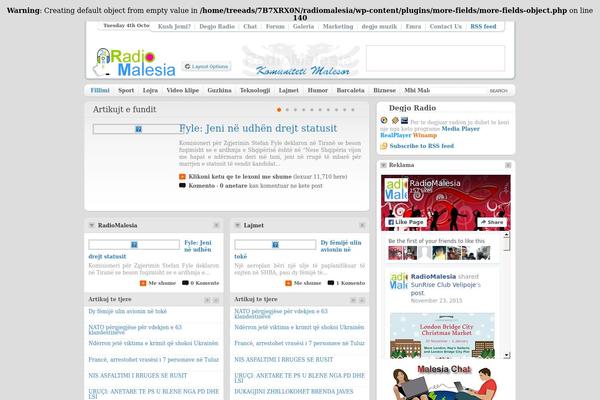Click the Facebook widget scrollbar up arrow
The image size is (600, 400).
point(507,234)
